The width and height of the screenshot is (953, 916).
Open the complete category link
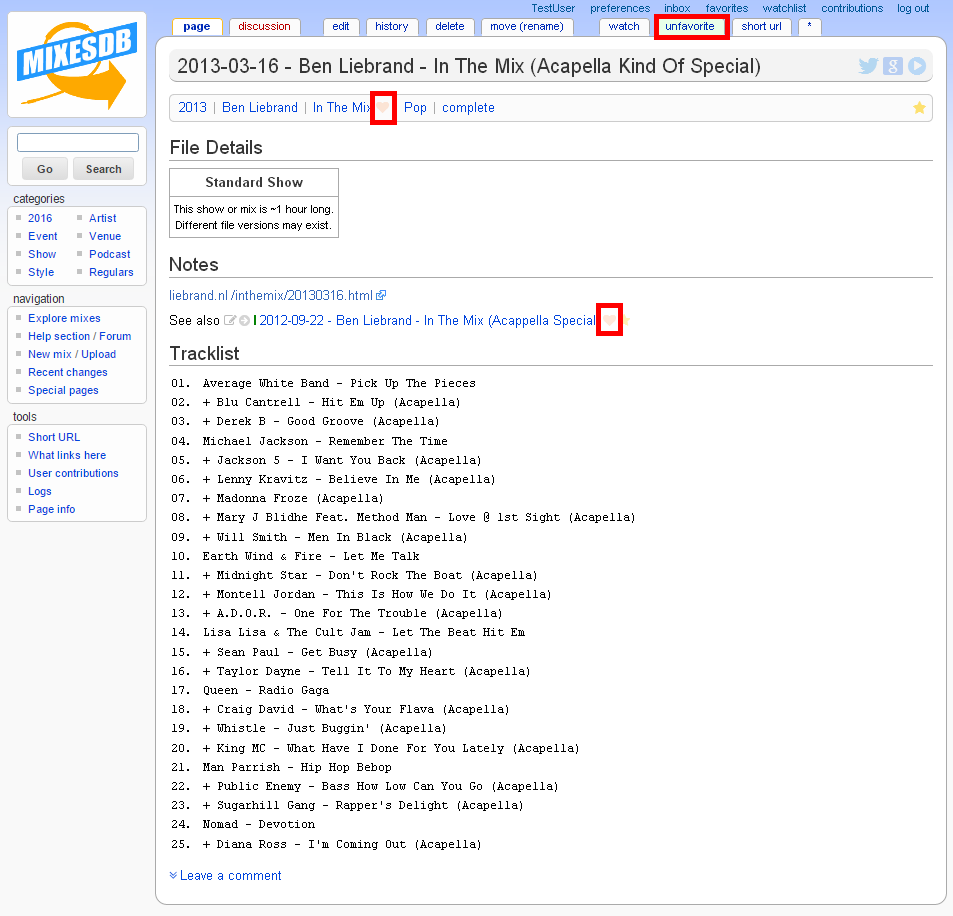click(468, 108)
